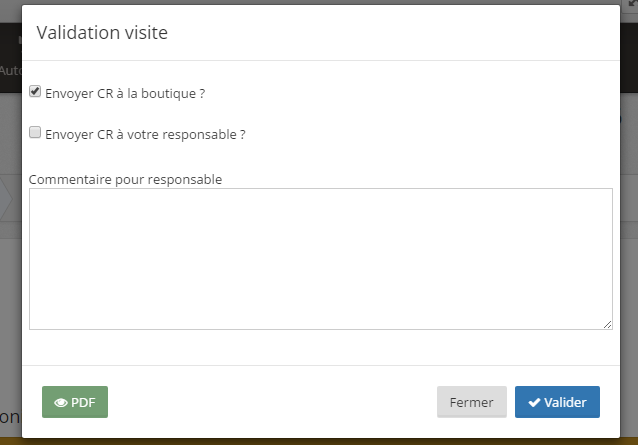Image resolution: width=638 pixels, height=445 pixels.
Task: Click the resize grip of the comment textarea
Action: [607, 324]
